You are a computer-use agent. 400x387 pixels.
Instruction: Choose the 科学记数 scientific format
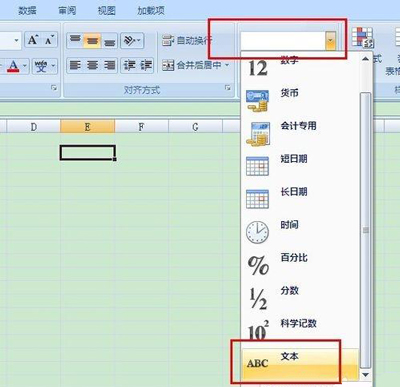point(300,330)
